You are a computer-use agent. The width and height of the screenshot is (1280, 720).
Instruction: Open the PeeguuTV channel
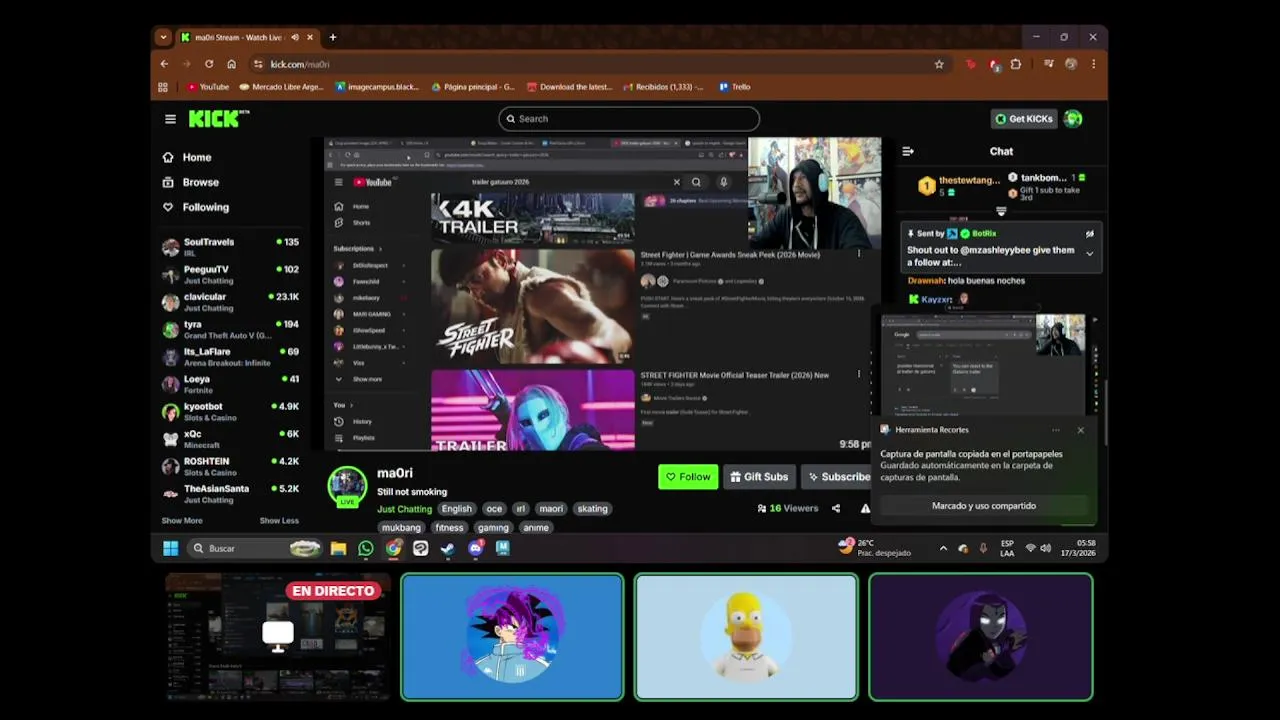pyautogui.click(x=231, y=274)
